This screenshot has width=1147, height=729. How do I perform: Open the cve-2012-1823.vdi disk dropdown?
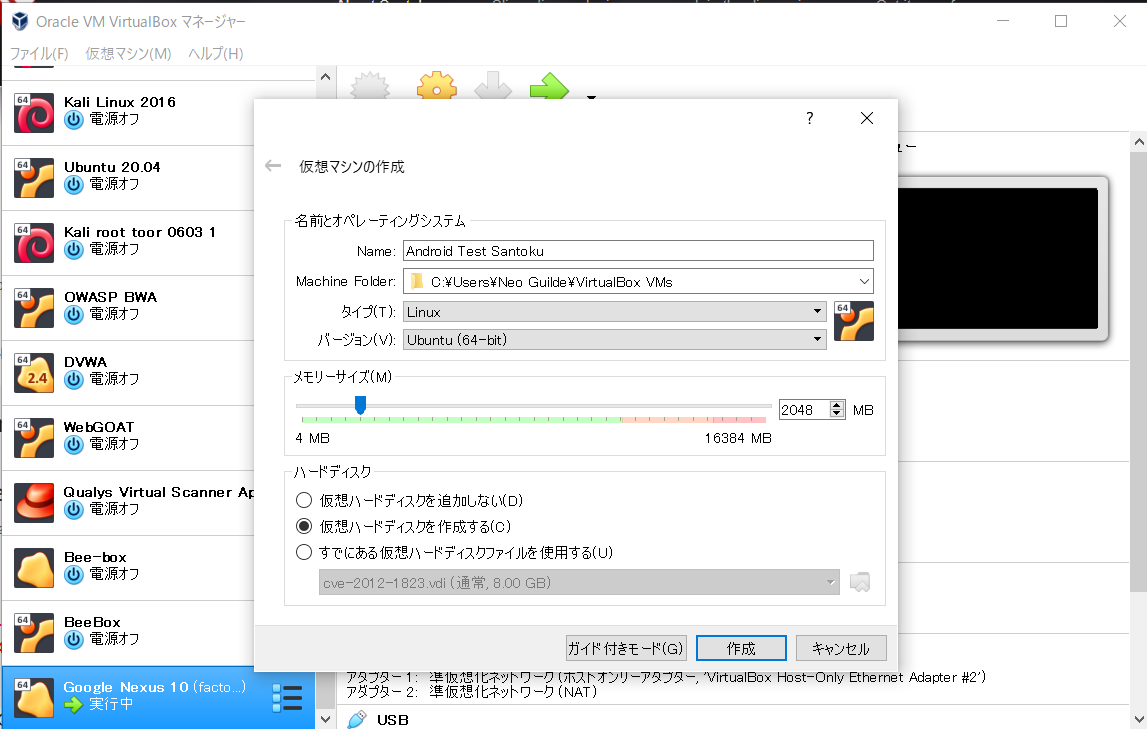pos(579,583)
